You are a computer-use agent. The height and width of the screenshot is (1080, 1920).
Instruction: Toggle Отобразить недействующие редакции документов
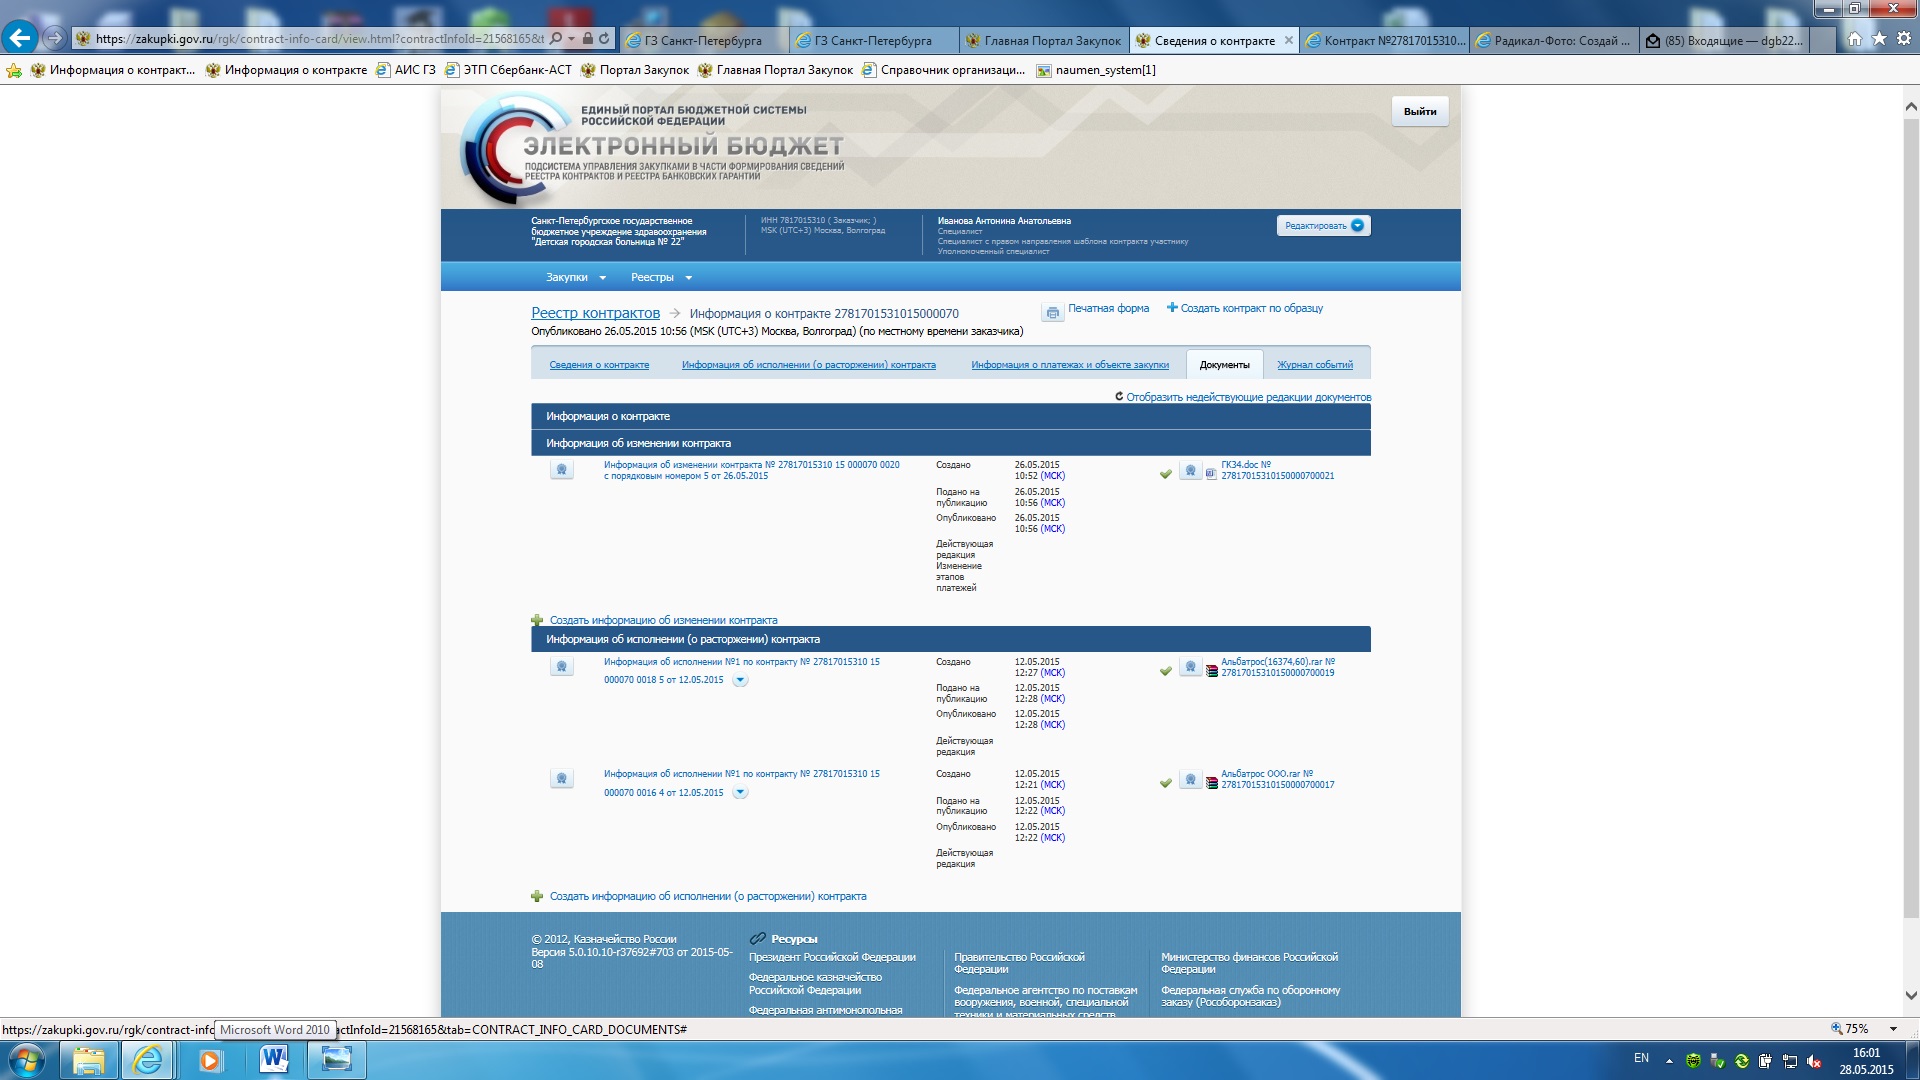[x=1247, y=397]
